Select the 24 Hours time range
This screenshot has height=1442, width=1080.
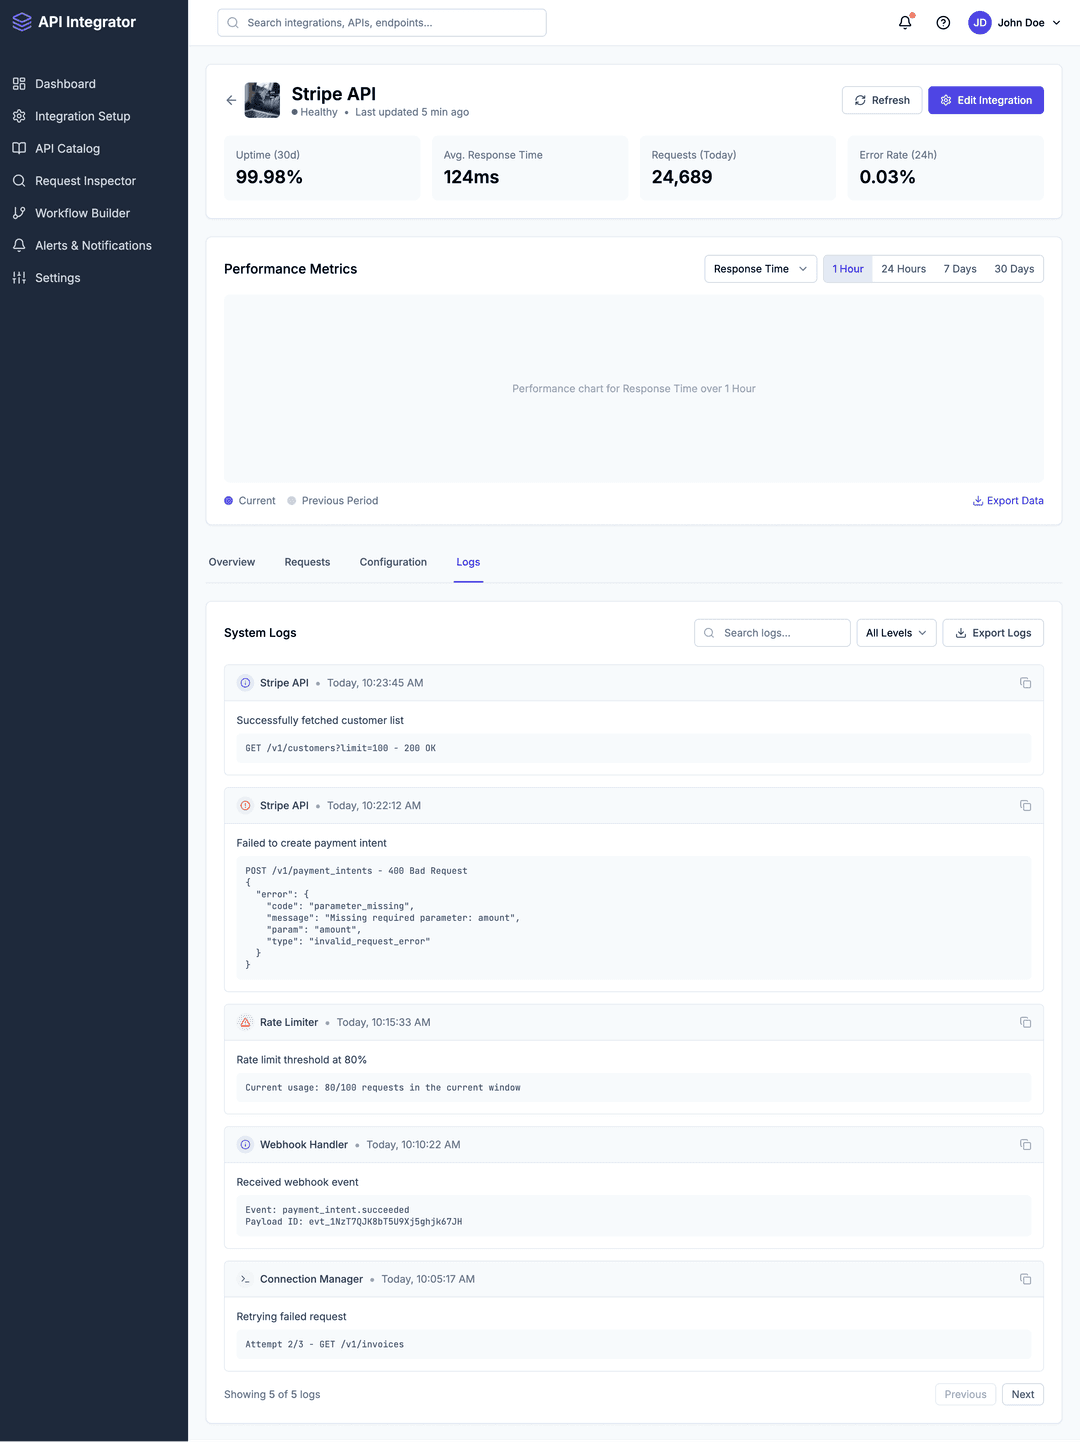[902, 268]
